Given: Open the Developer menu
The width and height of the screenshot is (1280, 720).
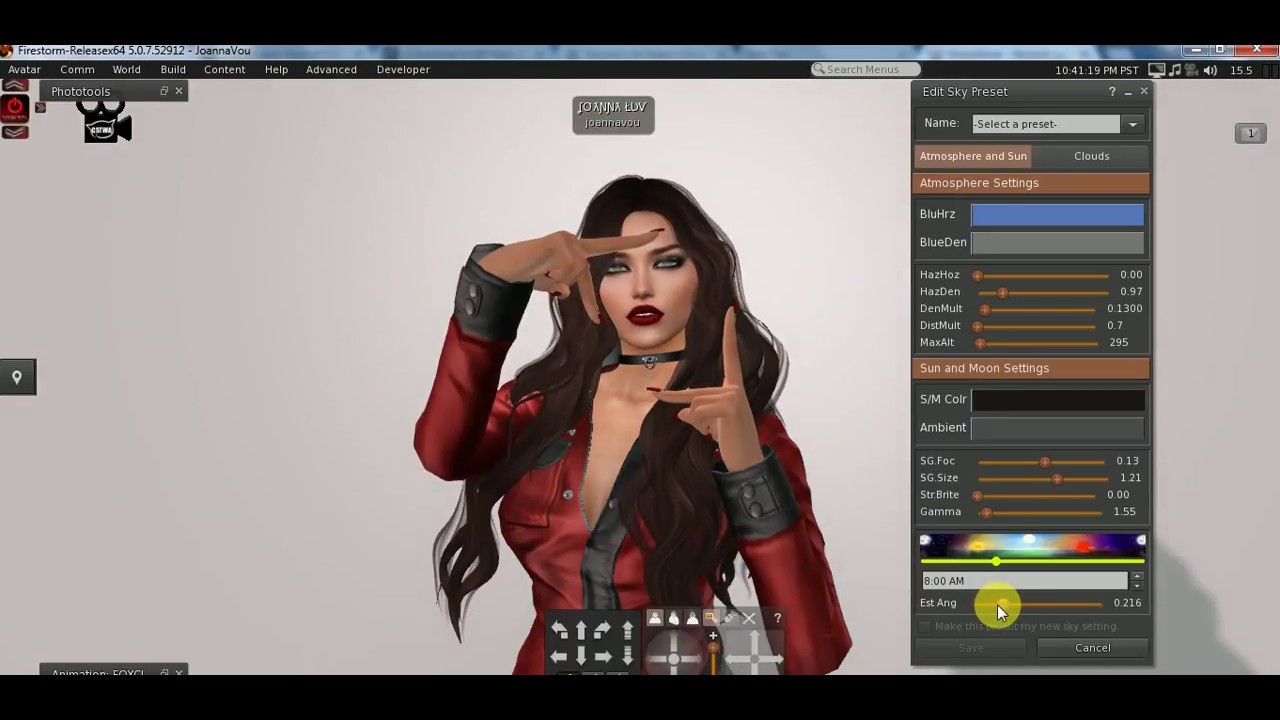Looking at the screenshot, I should coord(403,69).
